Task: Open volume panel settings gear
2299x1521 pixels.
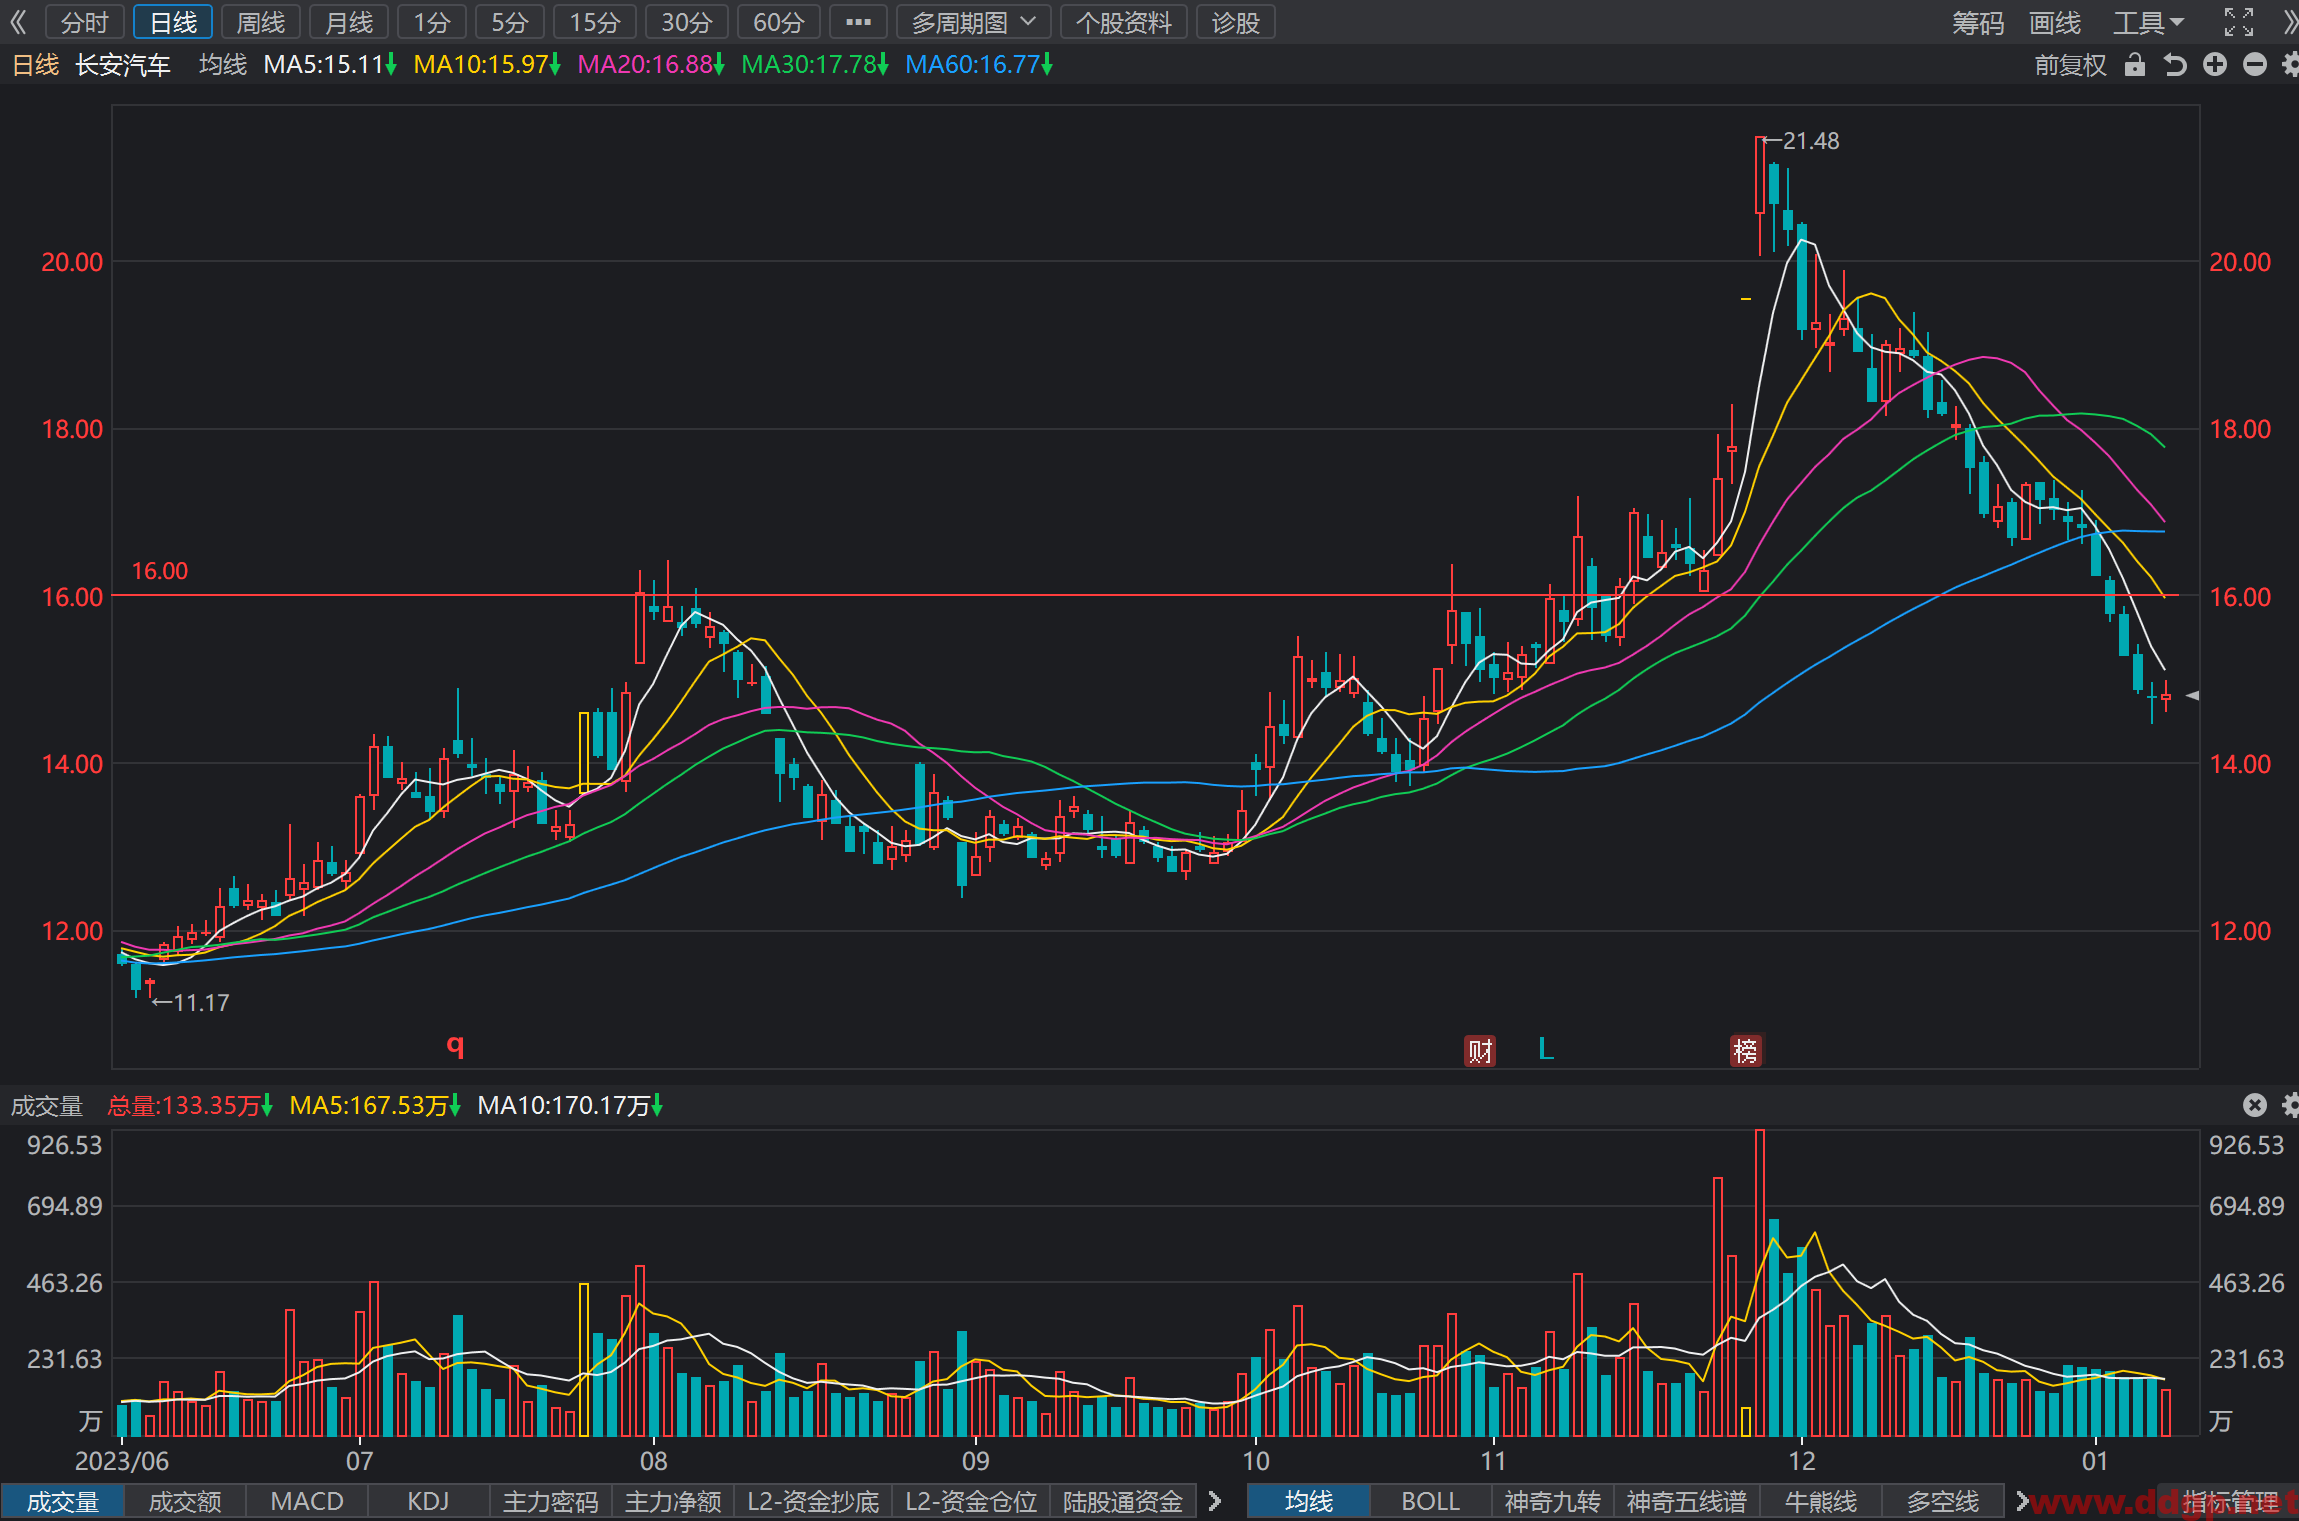Action: point(2290,1104)
